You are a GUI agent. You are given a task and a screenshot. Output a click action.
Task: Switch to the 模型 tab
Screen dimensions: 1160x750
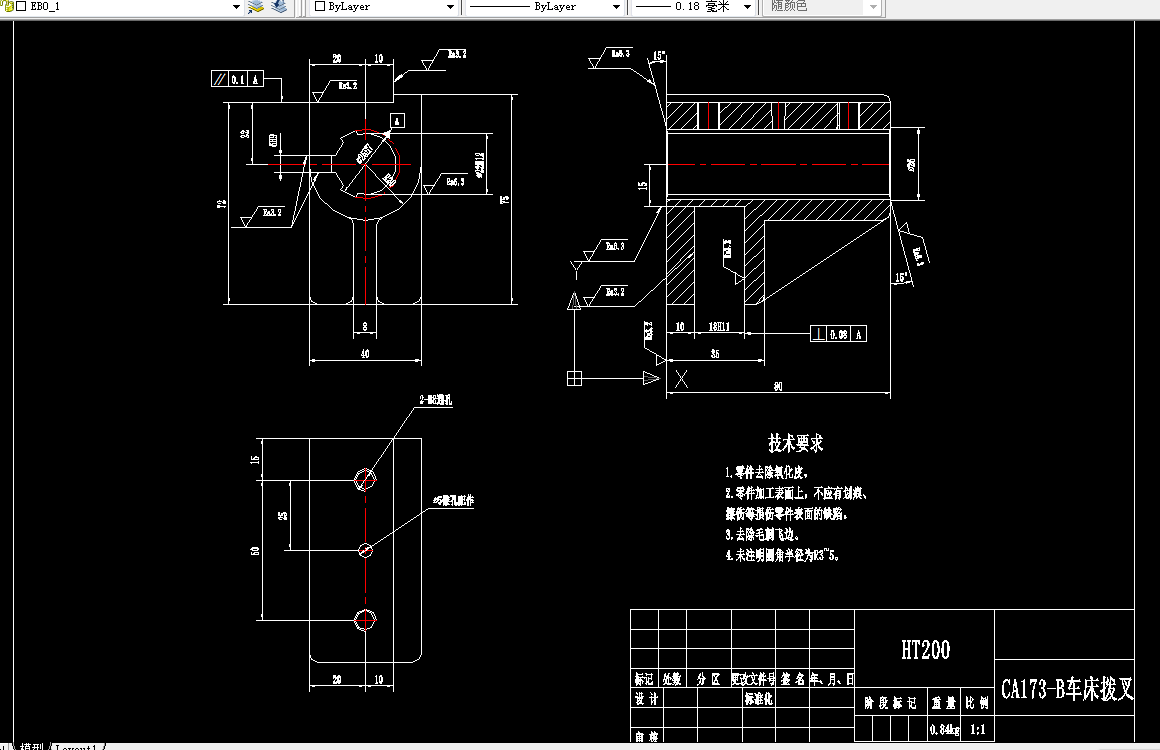31,746
